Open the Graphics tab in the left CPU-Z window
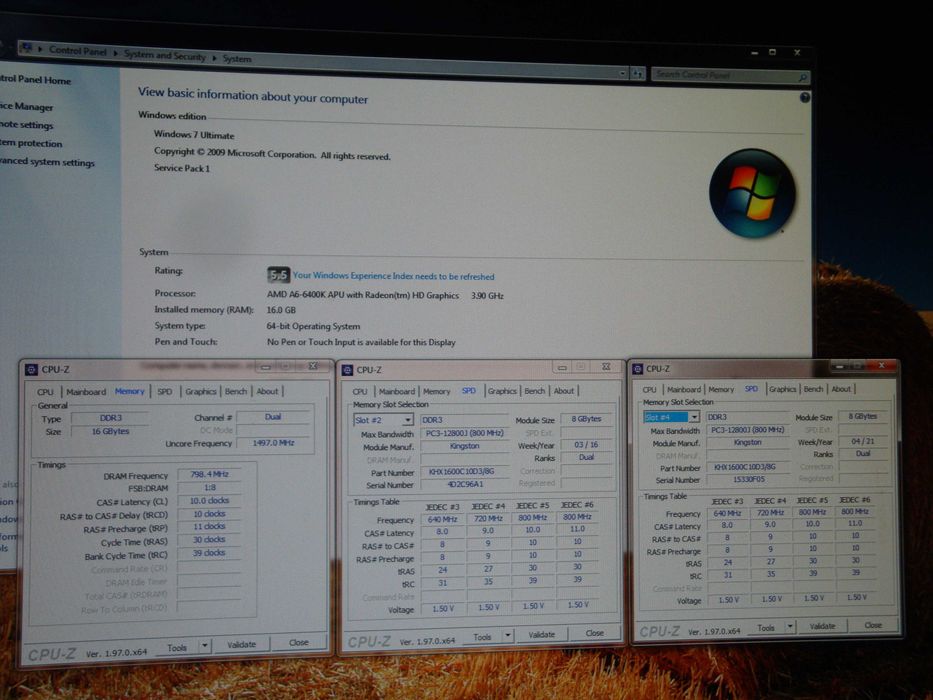 click(x=201, y=391)
